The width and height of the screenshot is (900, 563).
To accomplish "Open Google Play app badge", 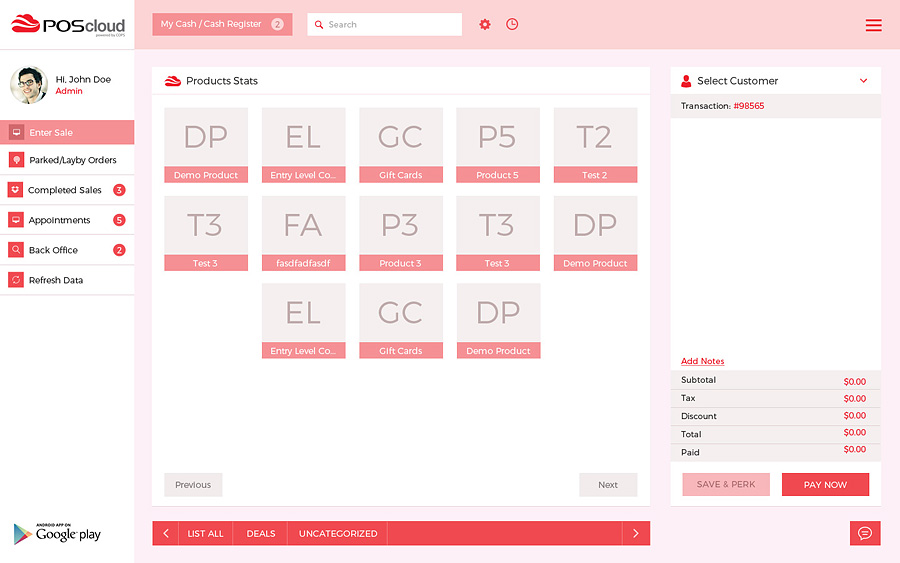I will [x=58, y=533].
